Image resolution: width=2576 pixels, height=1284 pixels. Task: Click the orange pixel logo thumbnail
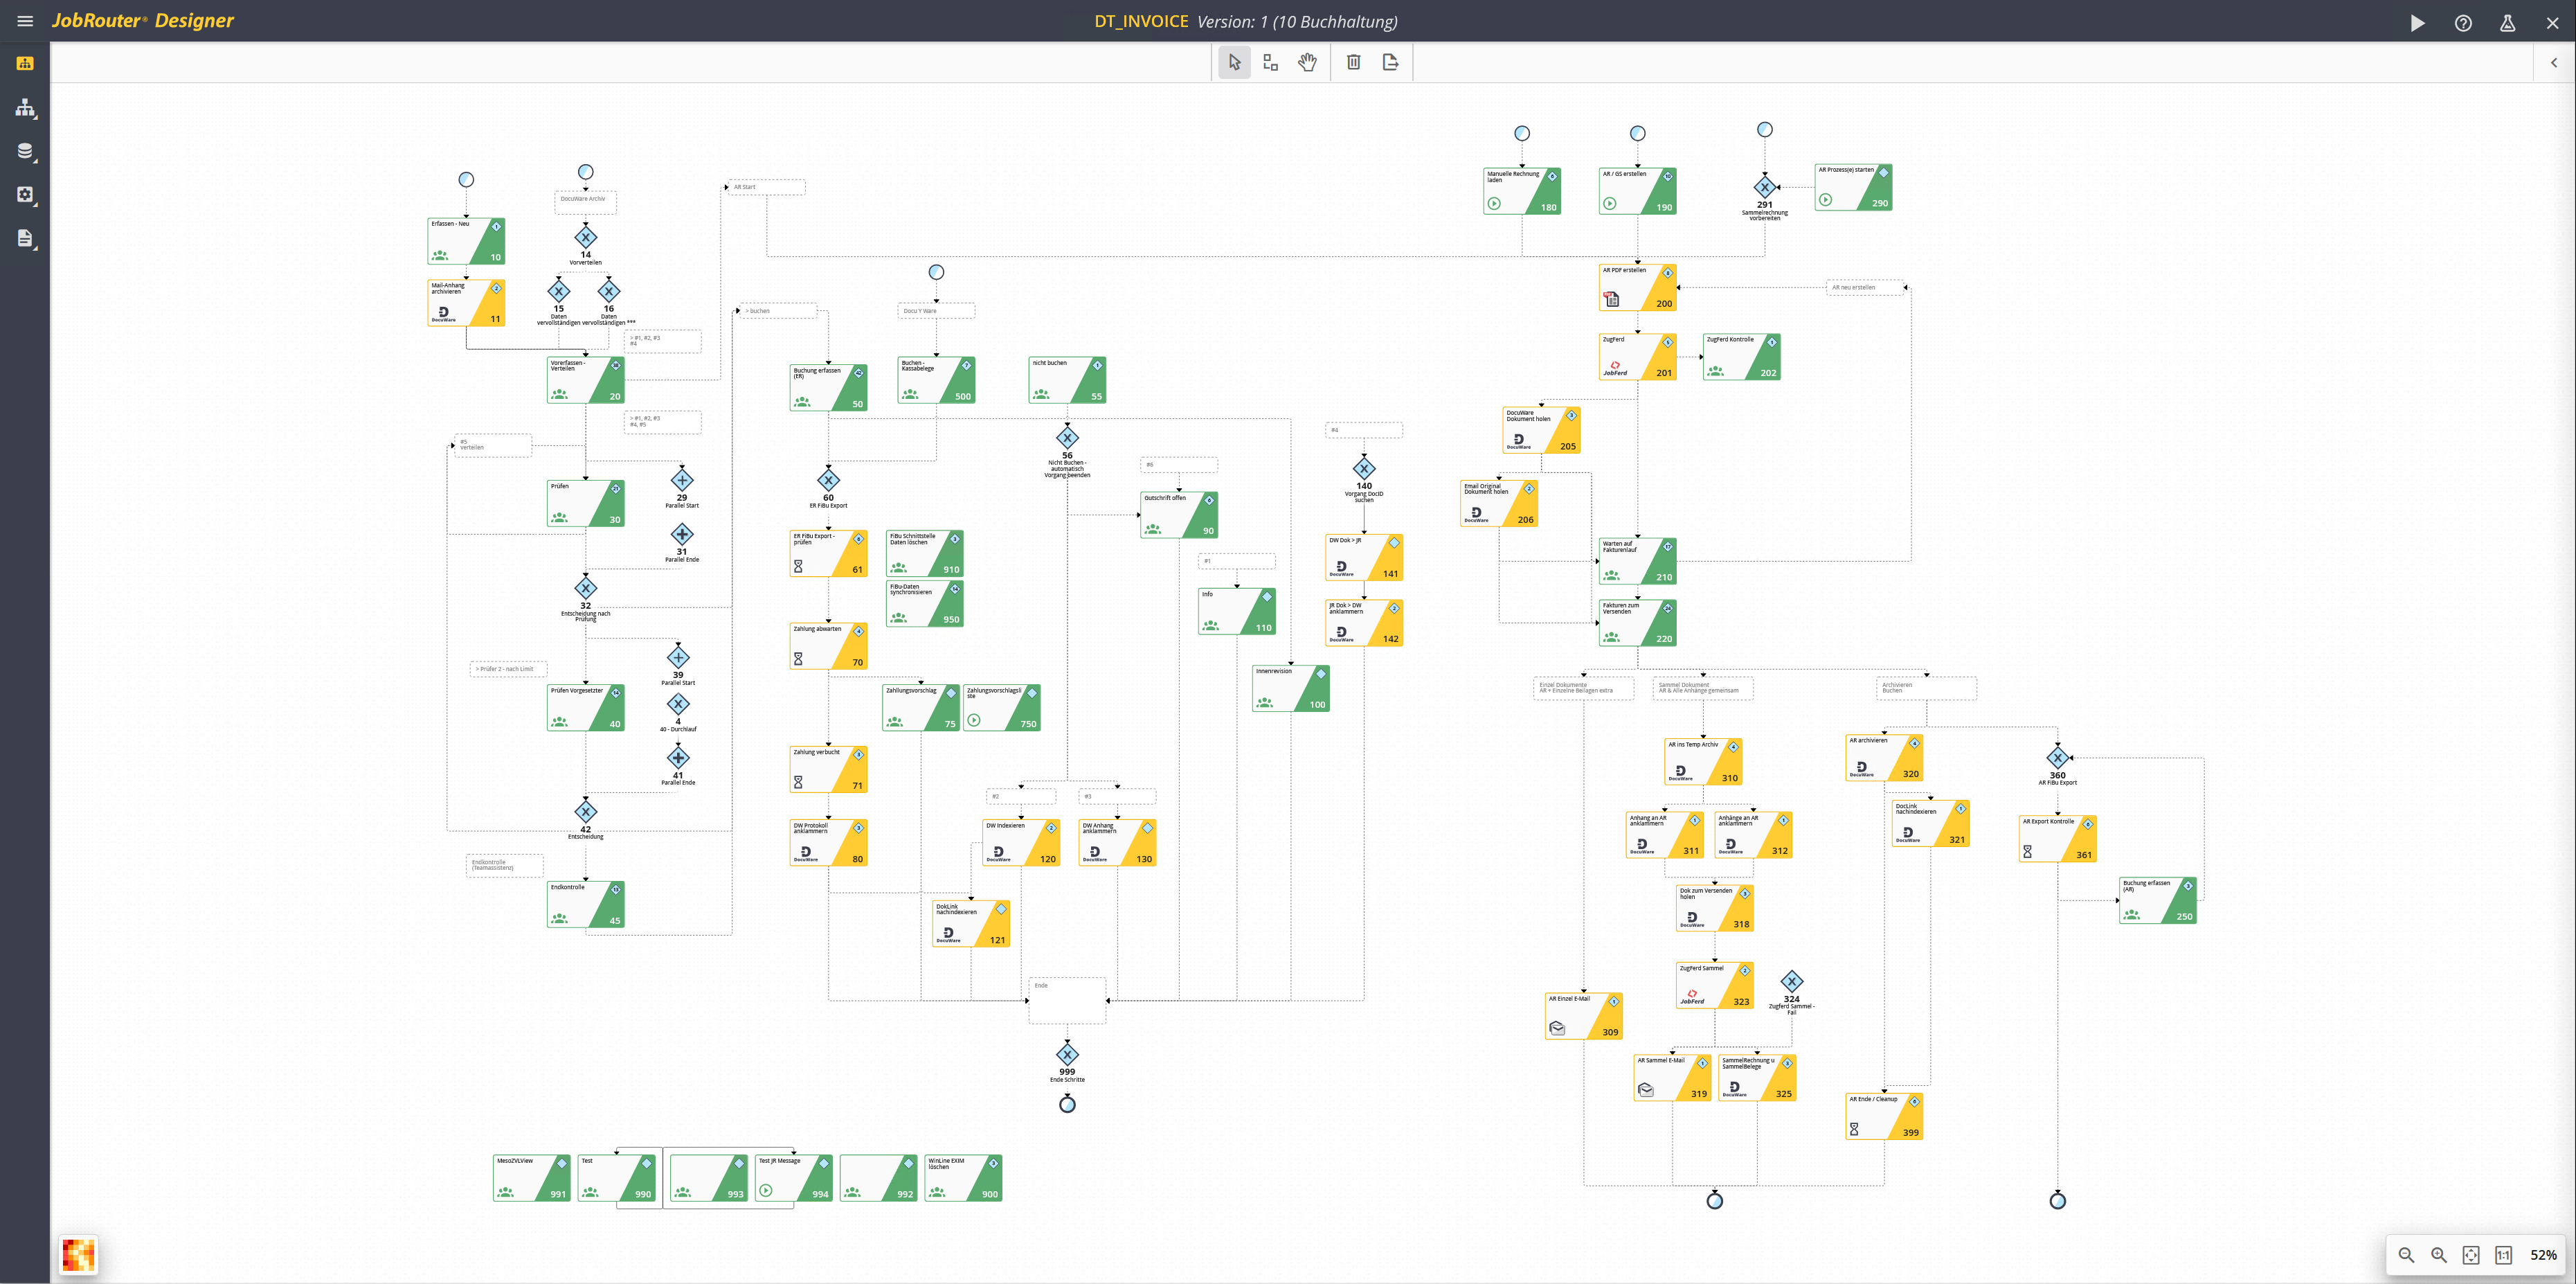pyautogui.click(x=78, y=1255)
